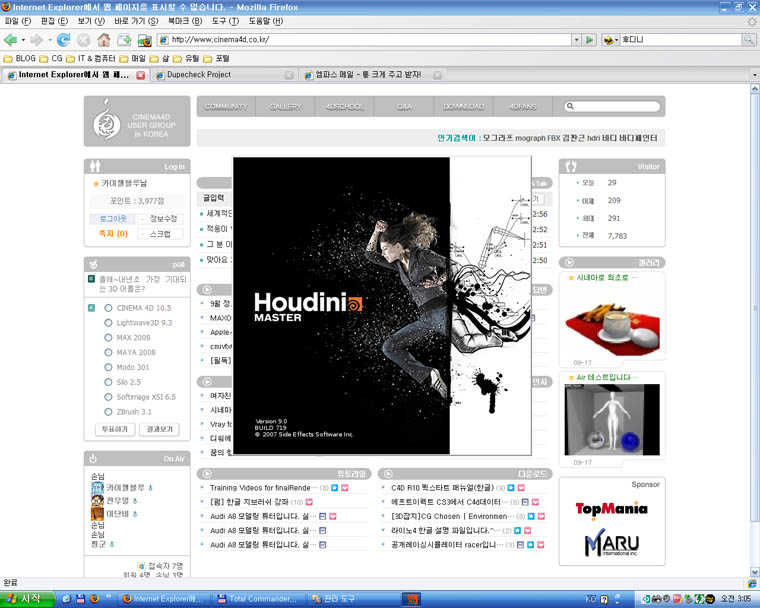Open the Windows Start (시작) button
Screen dimensions: 760x608
tap(27, 599)
